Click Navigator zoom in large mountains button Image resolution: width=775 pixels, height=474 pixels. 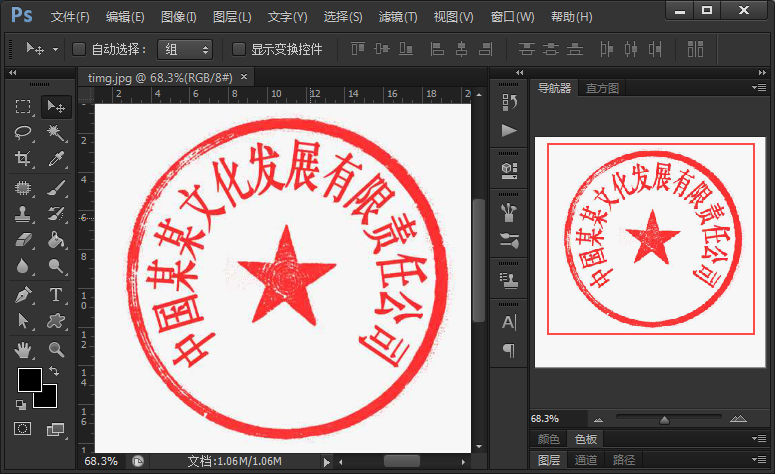click(738, 419)
